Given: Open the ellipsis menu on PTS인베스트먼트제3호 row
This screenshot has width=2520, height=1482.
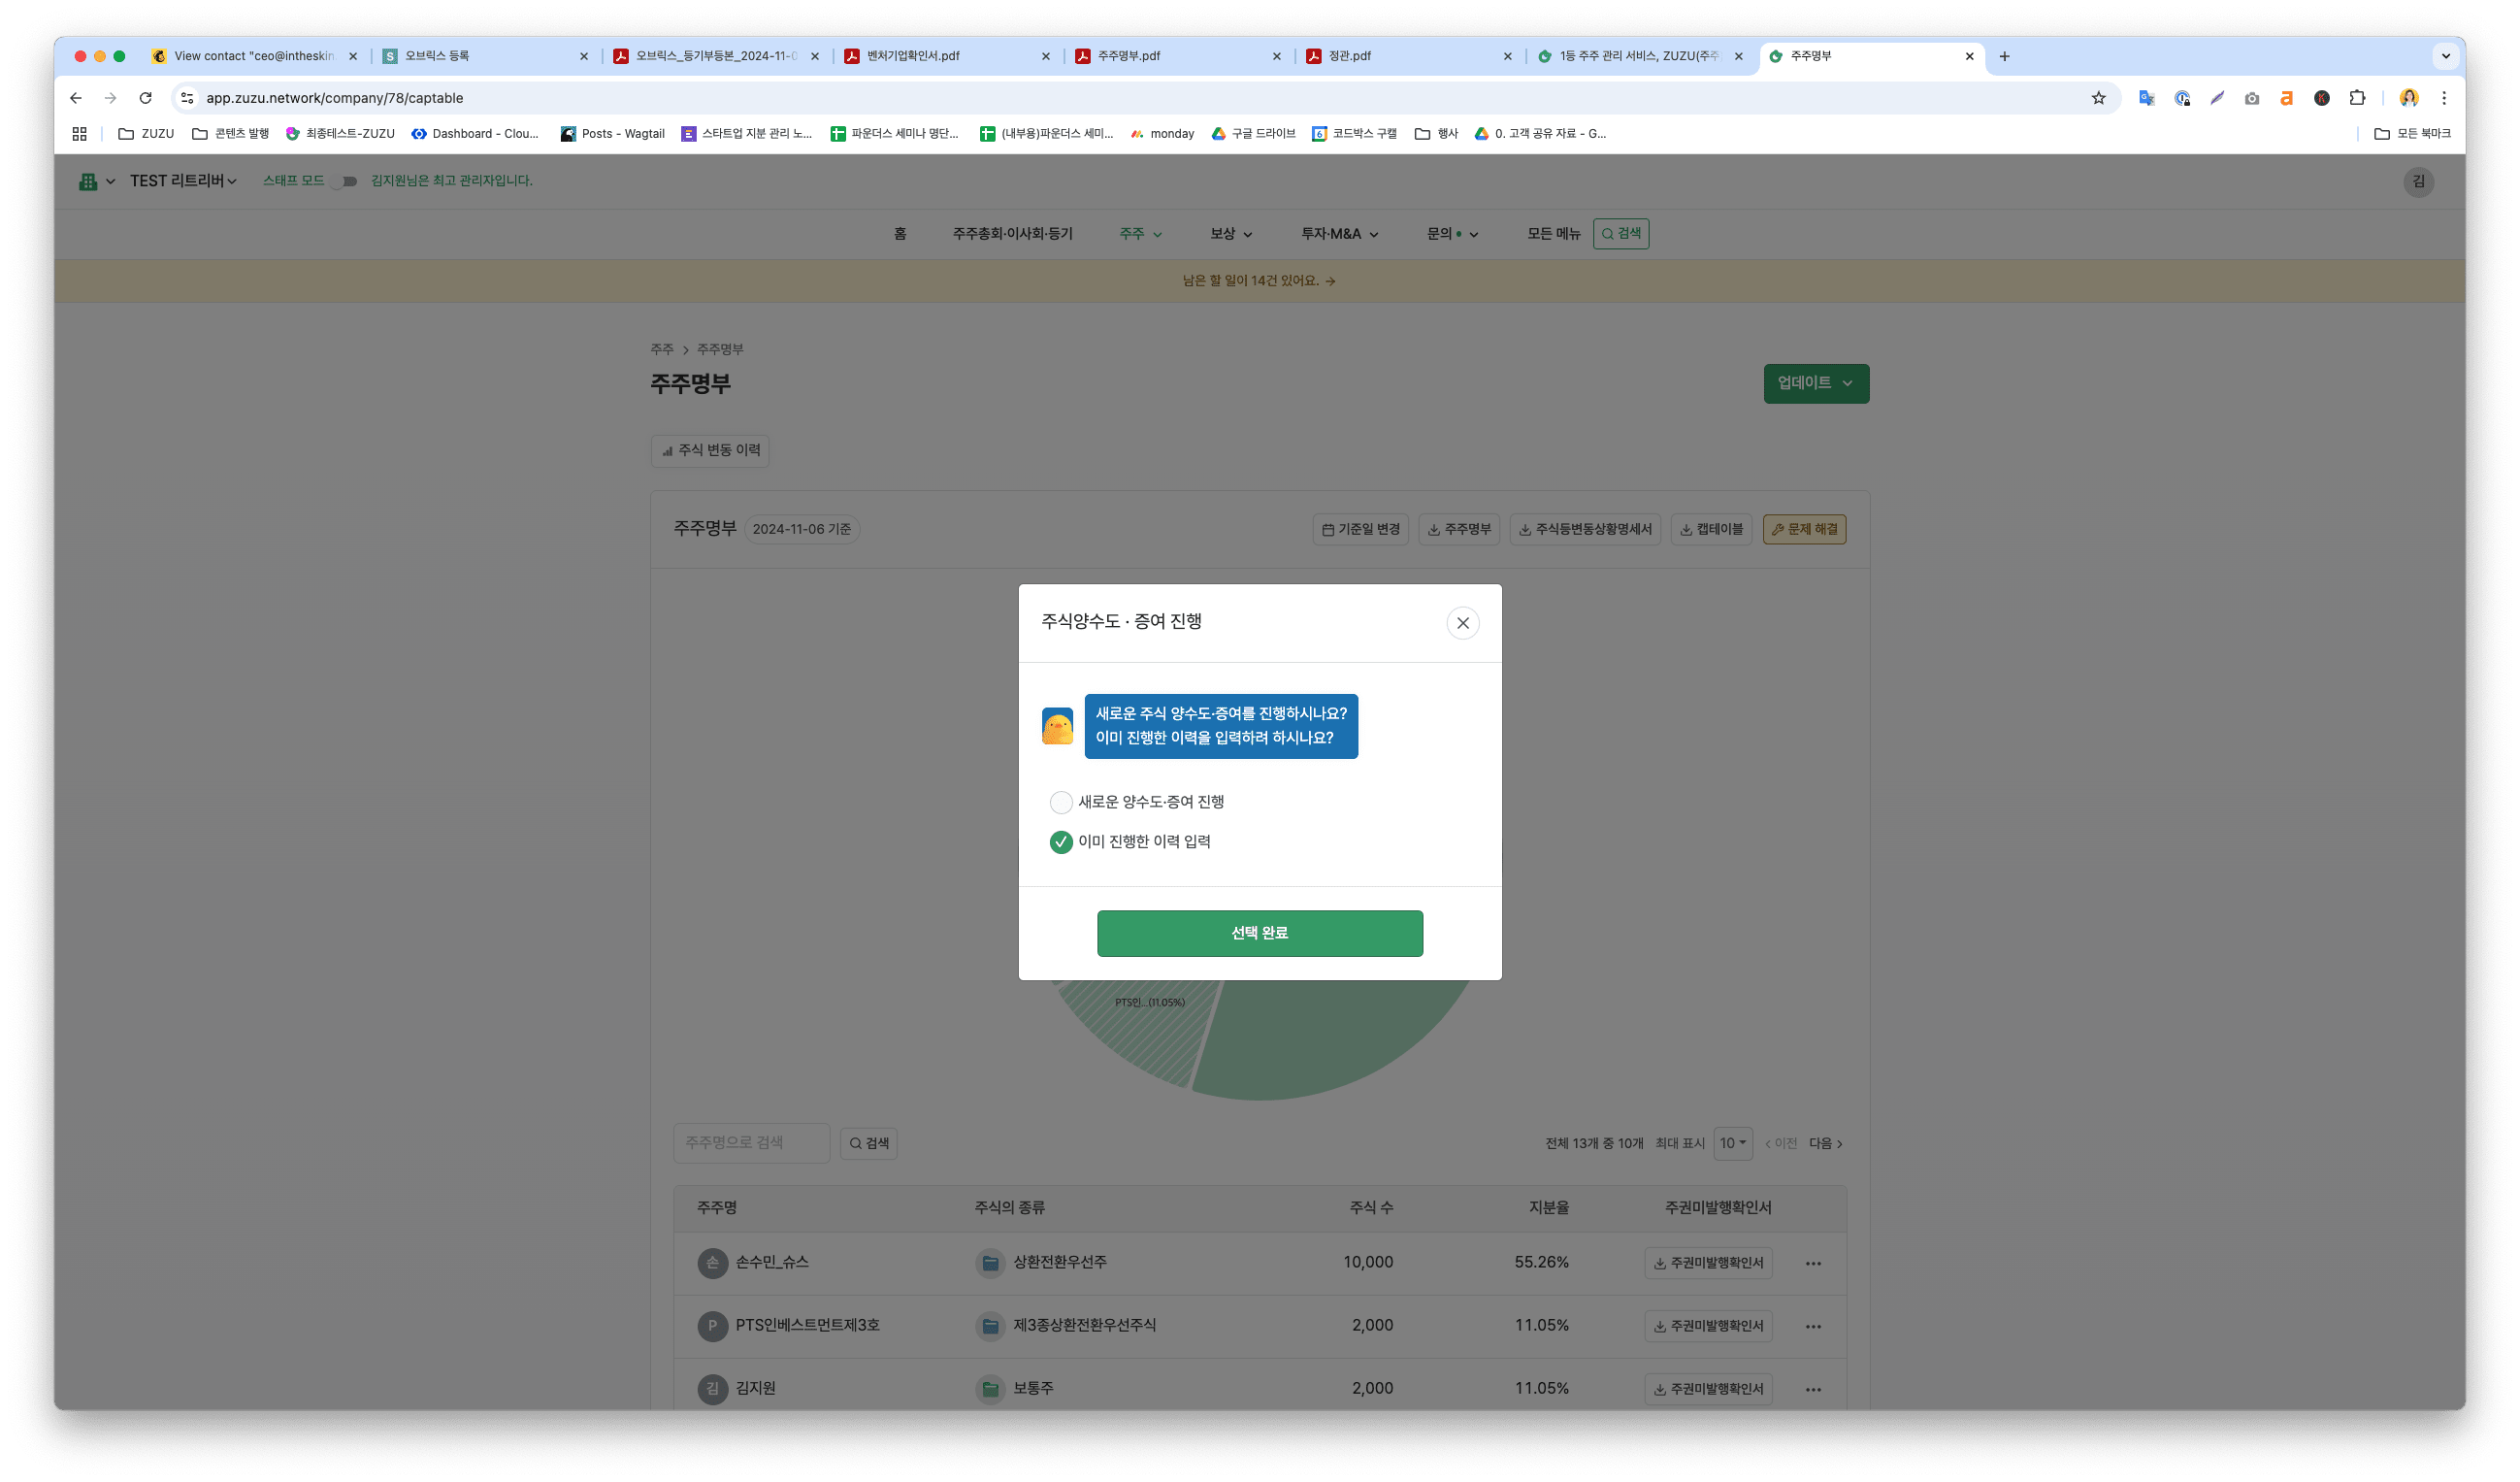Looking at the screenshot, I should pyautogui.click(x=1813, y=1326).
